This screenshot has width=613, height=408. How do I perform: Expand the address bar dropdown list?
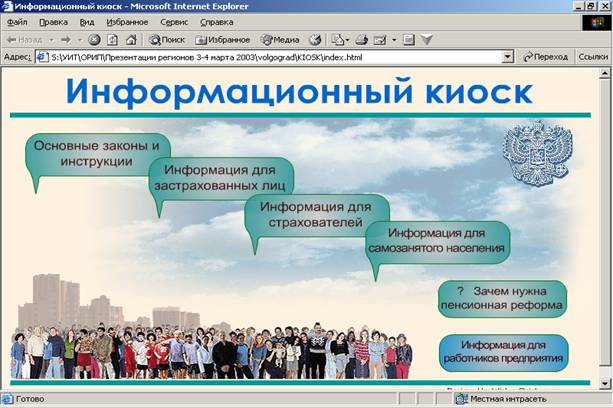coord(508,58)
